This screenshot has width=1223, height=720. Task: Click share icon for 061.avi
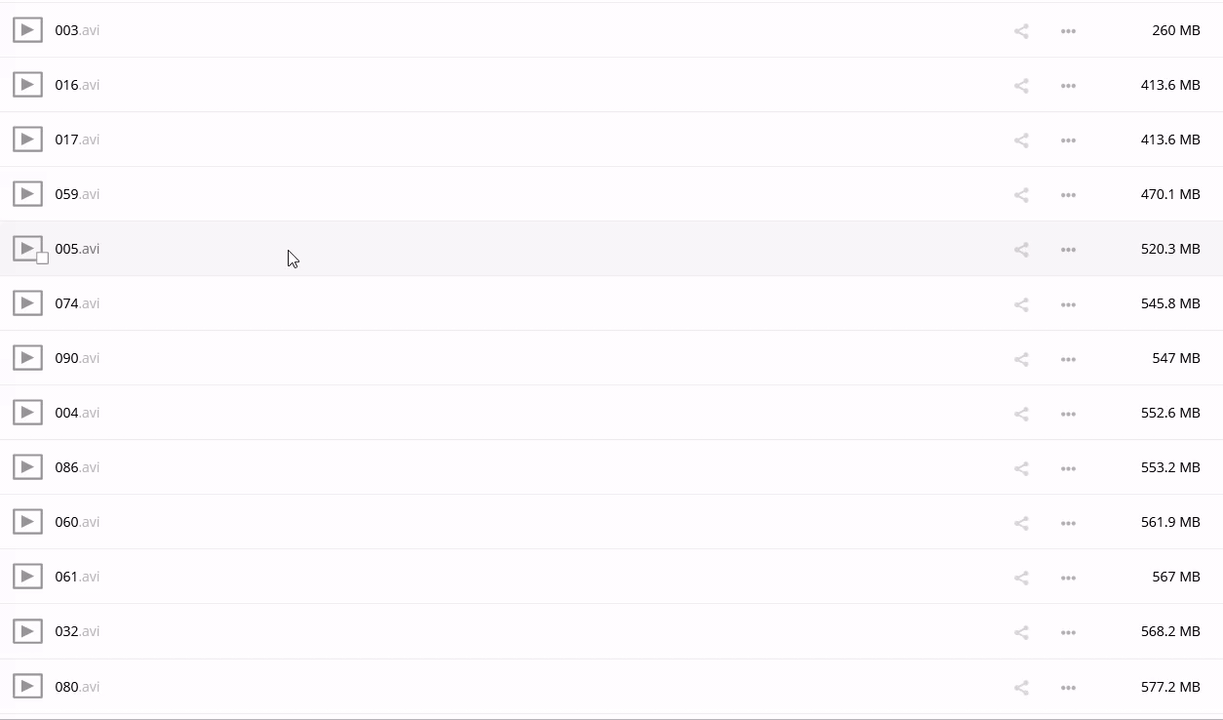(1021, 577)
